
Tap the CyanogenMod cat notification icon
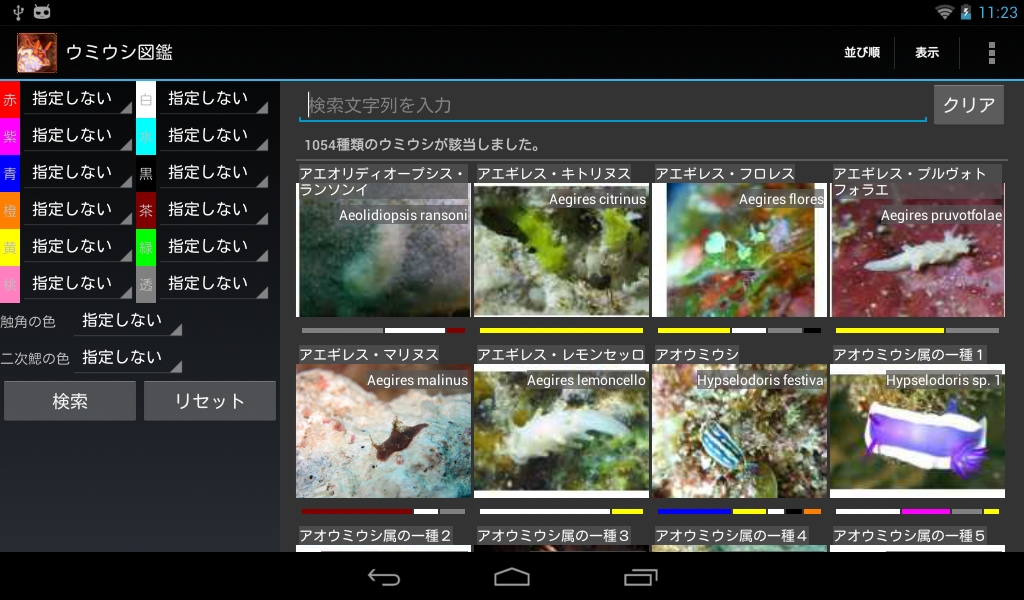[x=42, y=12]
